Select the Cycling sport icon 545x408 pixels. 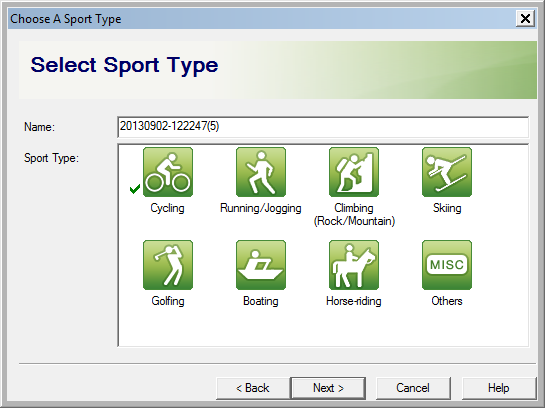tap(168, 172)
